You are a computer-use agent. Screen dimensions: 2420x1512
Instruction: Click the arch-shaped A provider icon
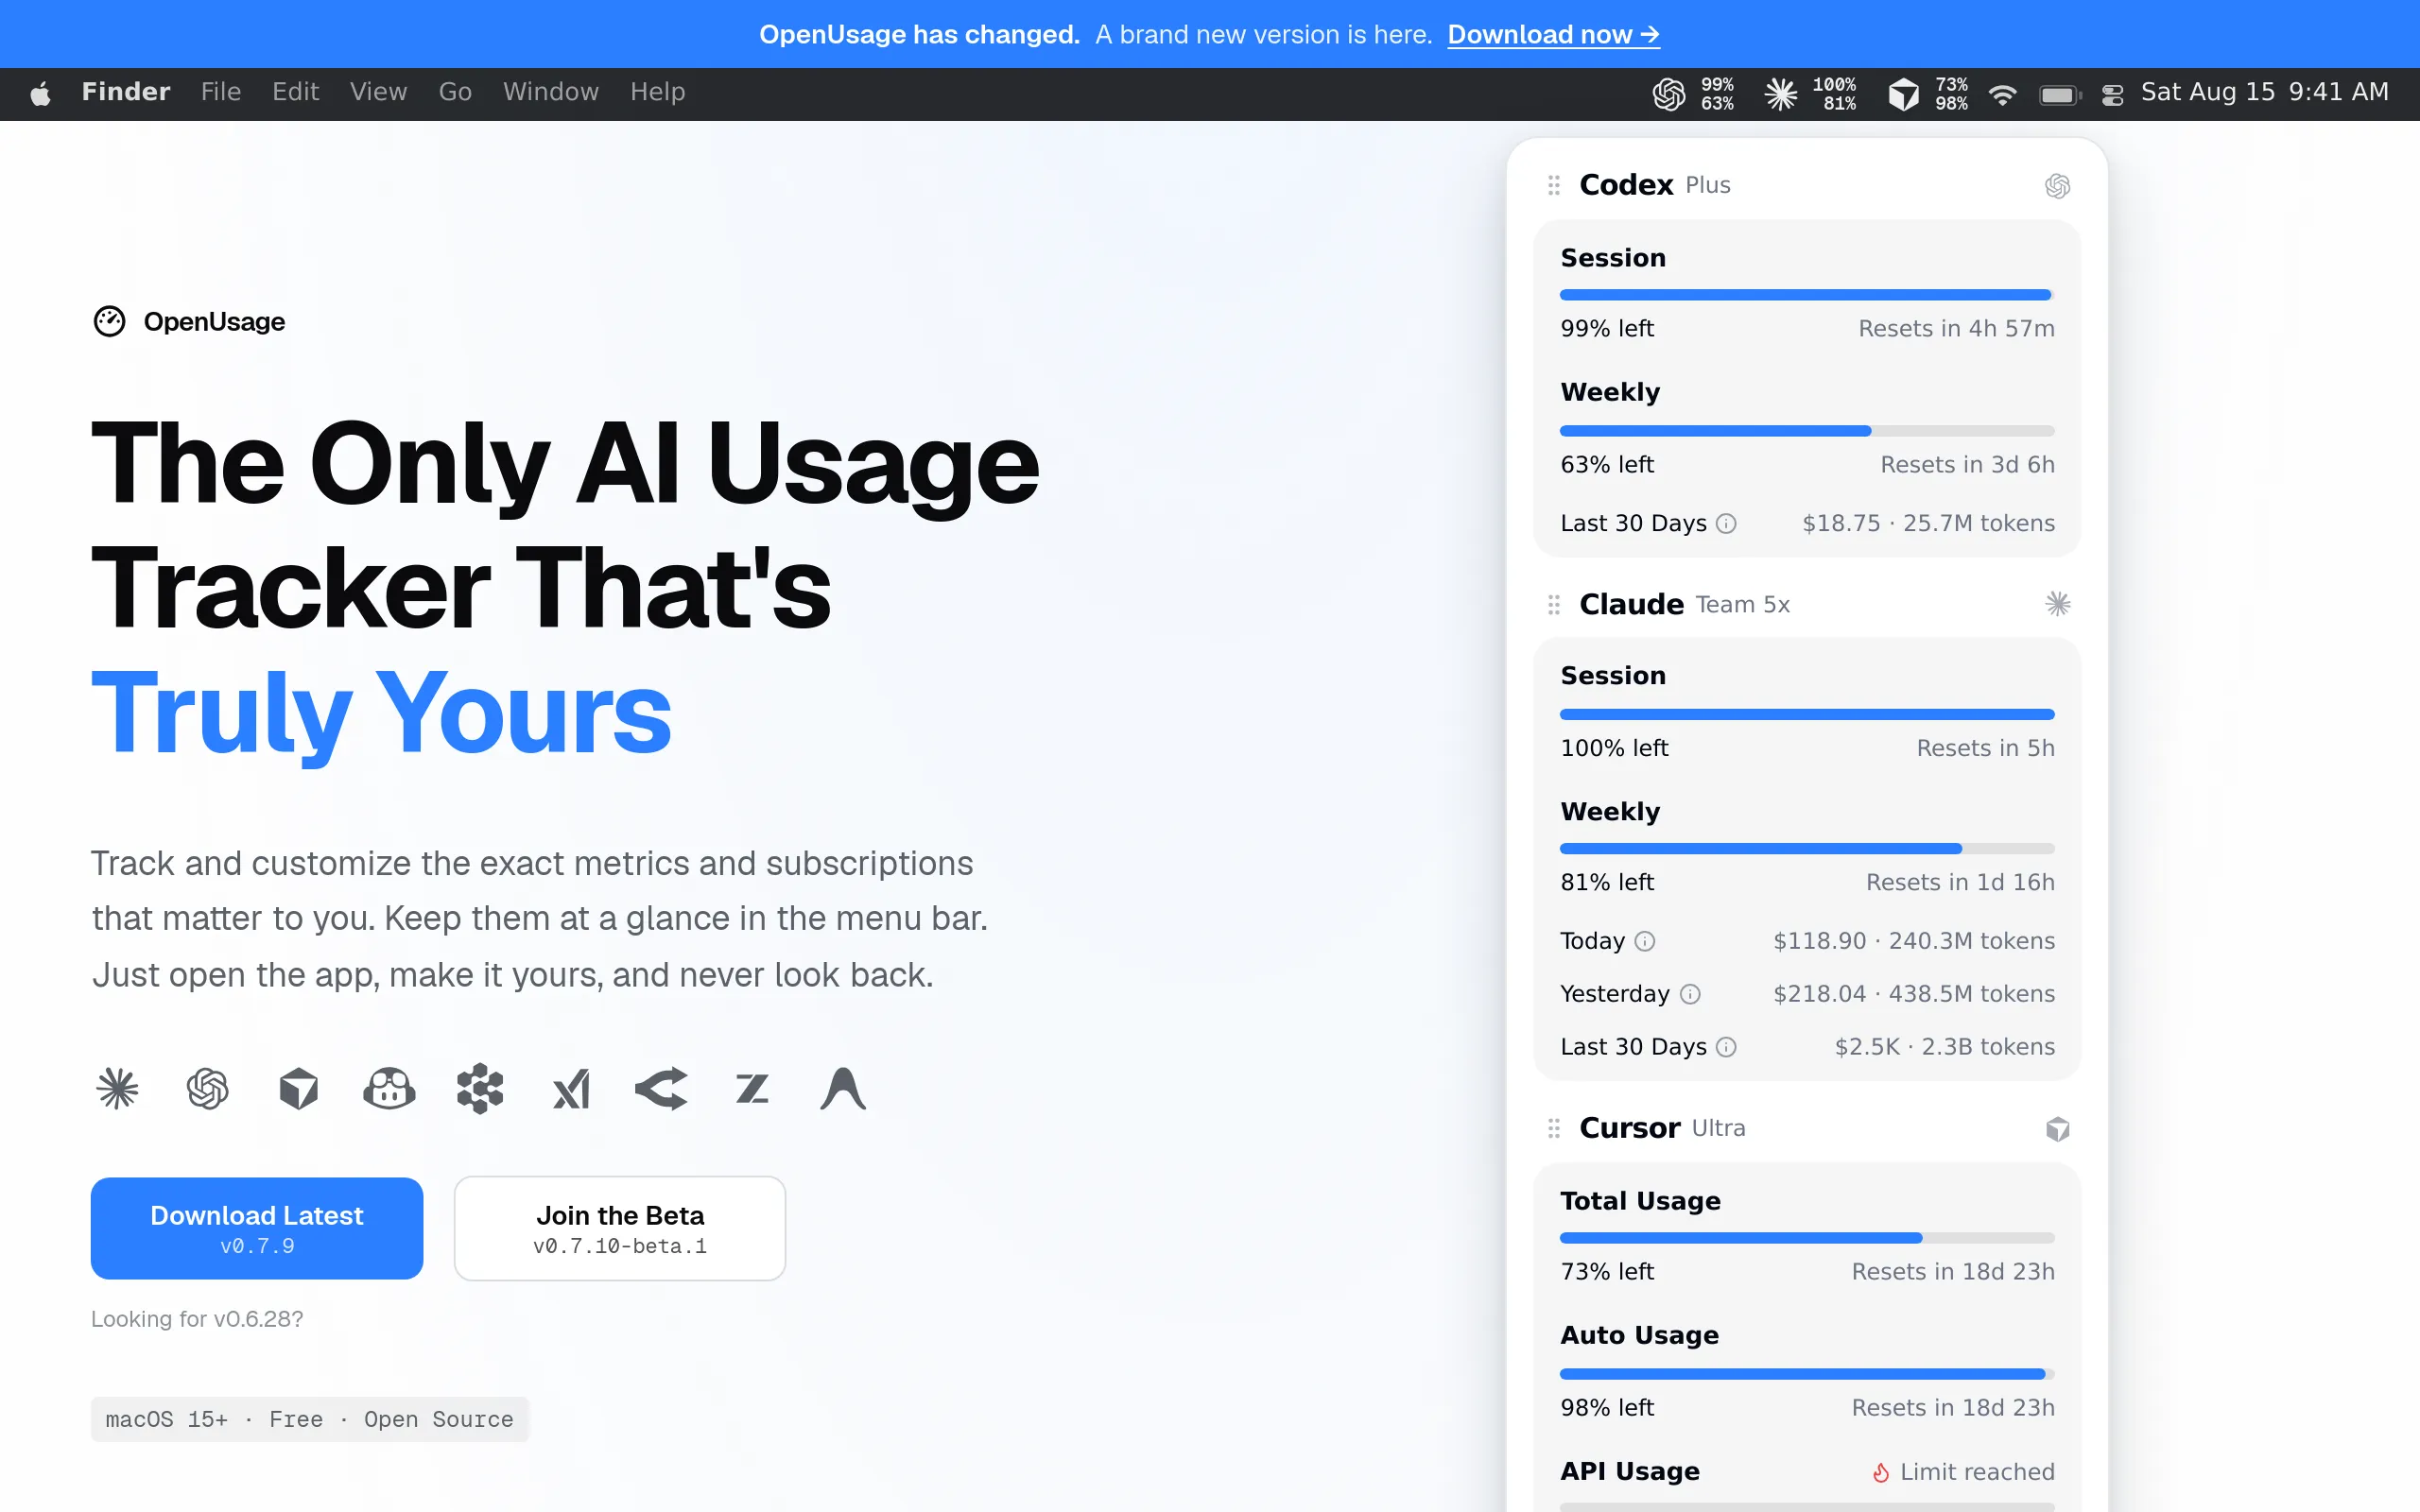(843, 1088)
